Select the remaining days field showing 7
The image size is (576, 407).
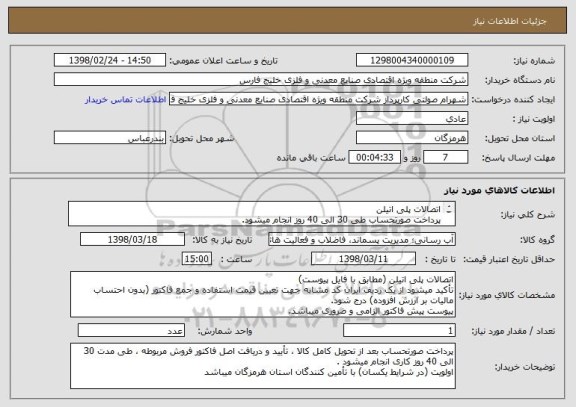446,158
